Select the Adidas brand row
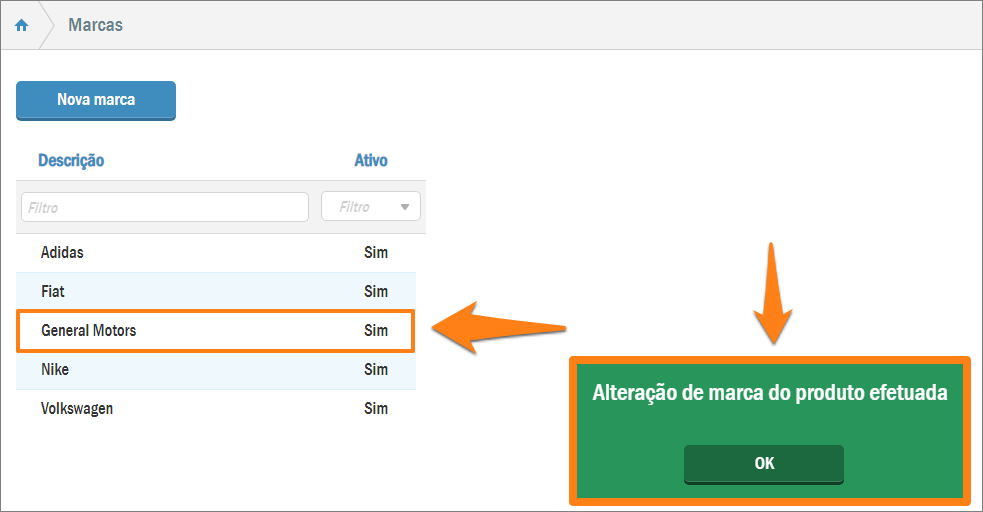The width and height of the screenshot is (983, 512). [62, 253]
